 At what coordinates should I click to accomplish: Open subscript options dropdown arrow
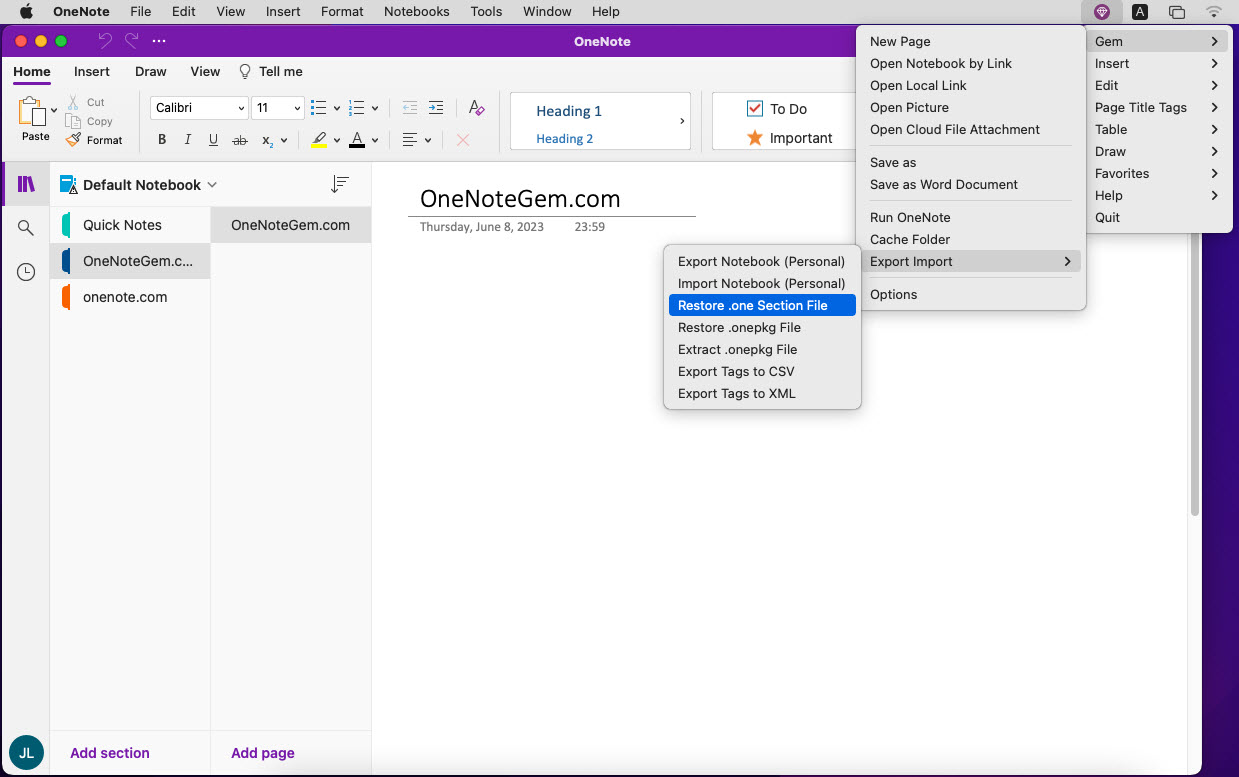[x=284, y=140]
